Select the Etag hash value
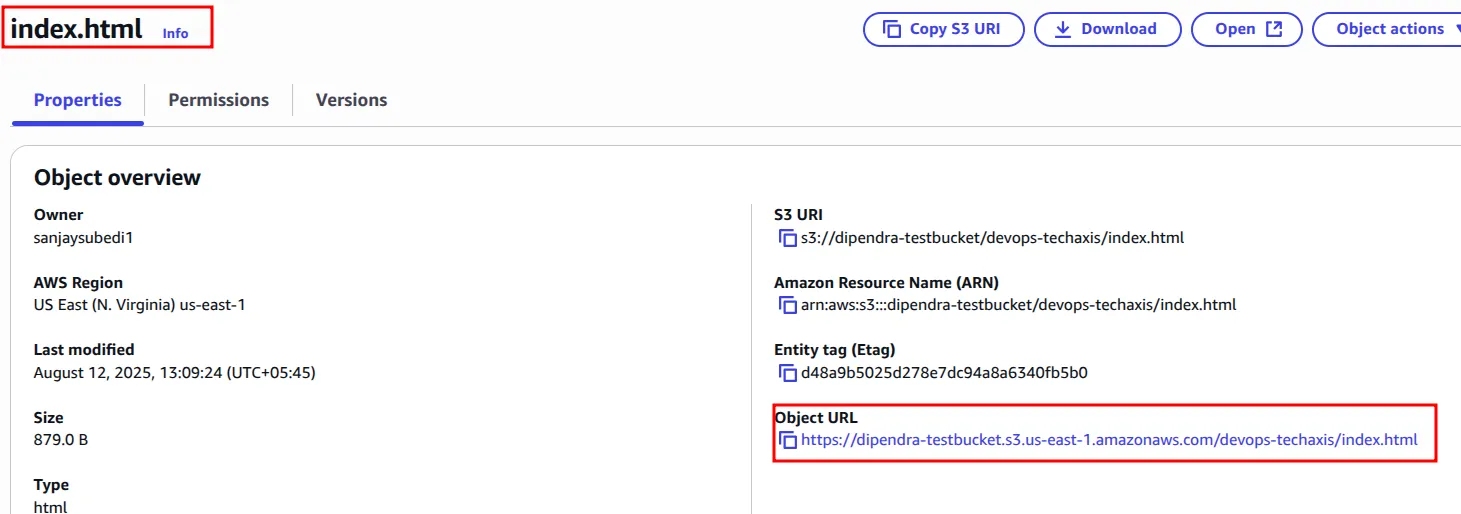 [x=944, y=373]
